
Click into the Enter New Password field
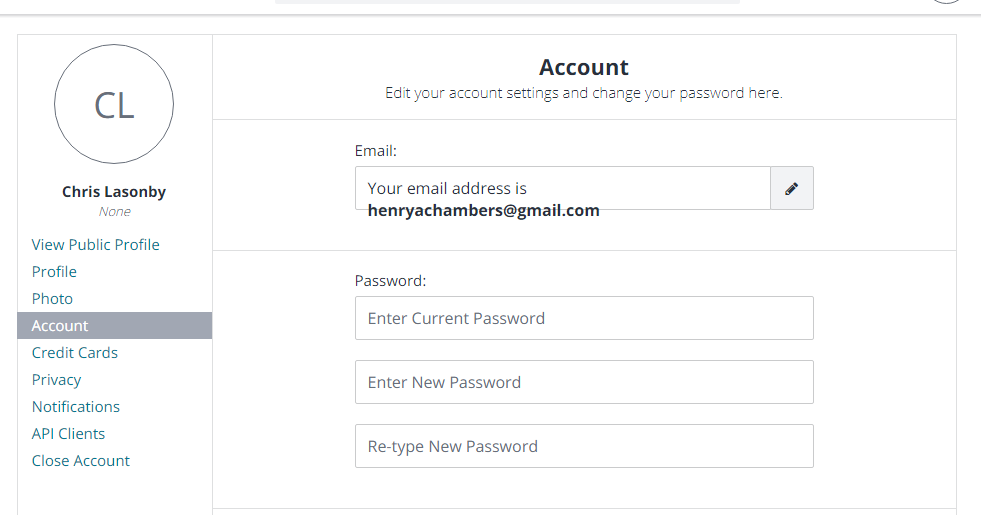[584, 382]
